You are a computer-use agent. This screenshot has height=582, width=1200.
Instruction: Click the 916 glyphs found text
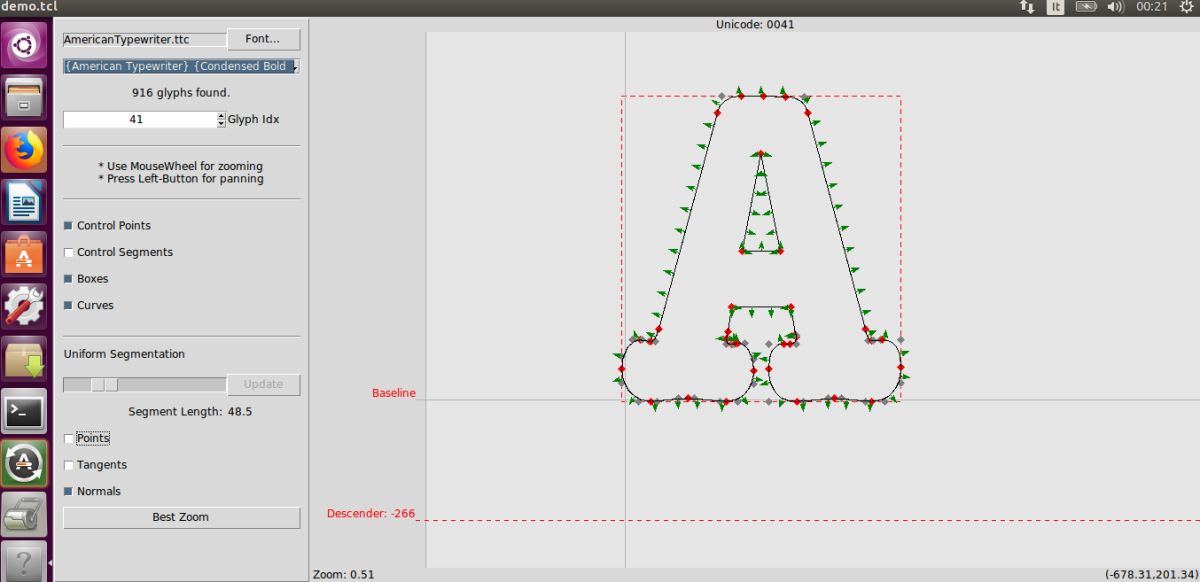(181, 93)
